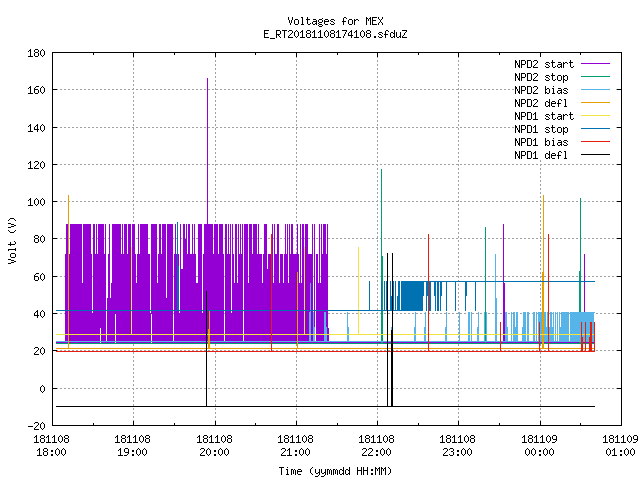Click the chart title 'Voltages for MEX'
This screenshot has width=640, height=480.
tap(335, 21)
